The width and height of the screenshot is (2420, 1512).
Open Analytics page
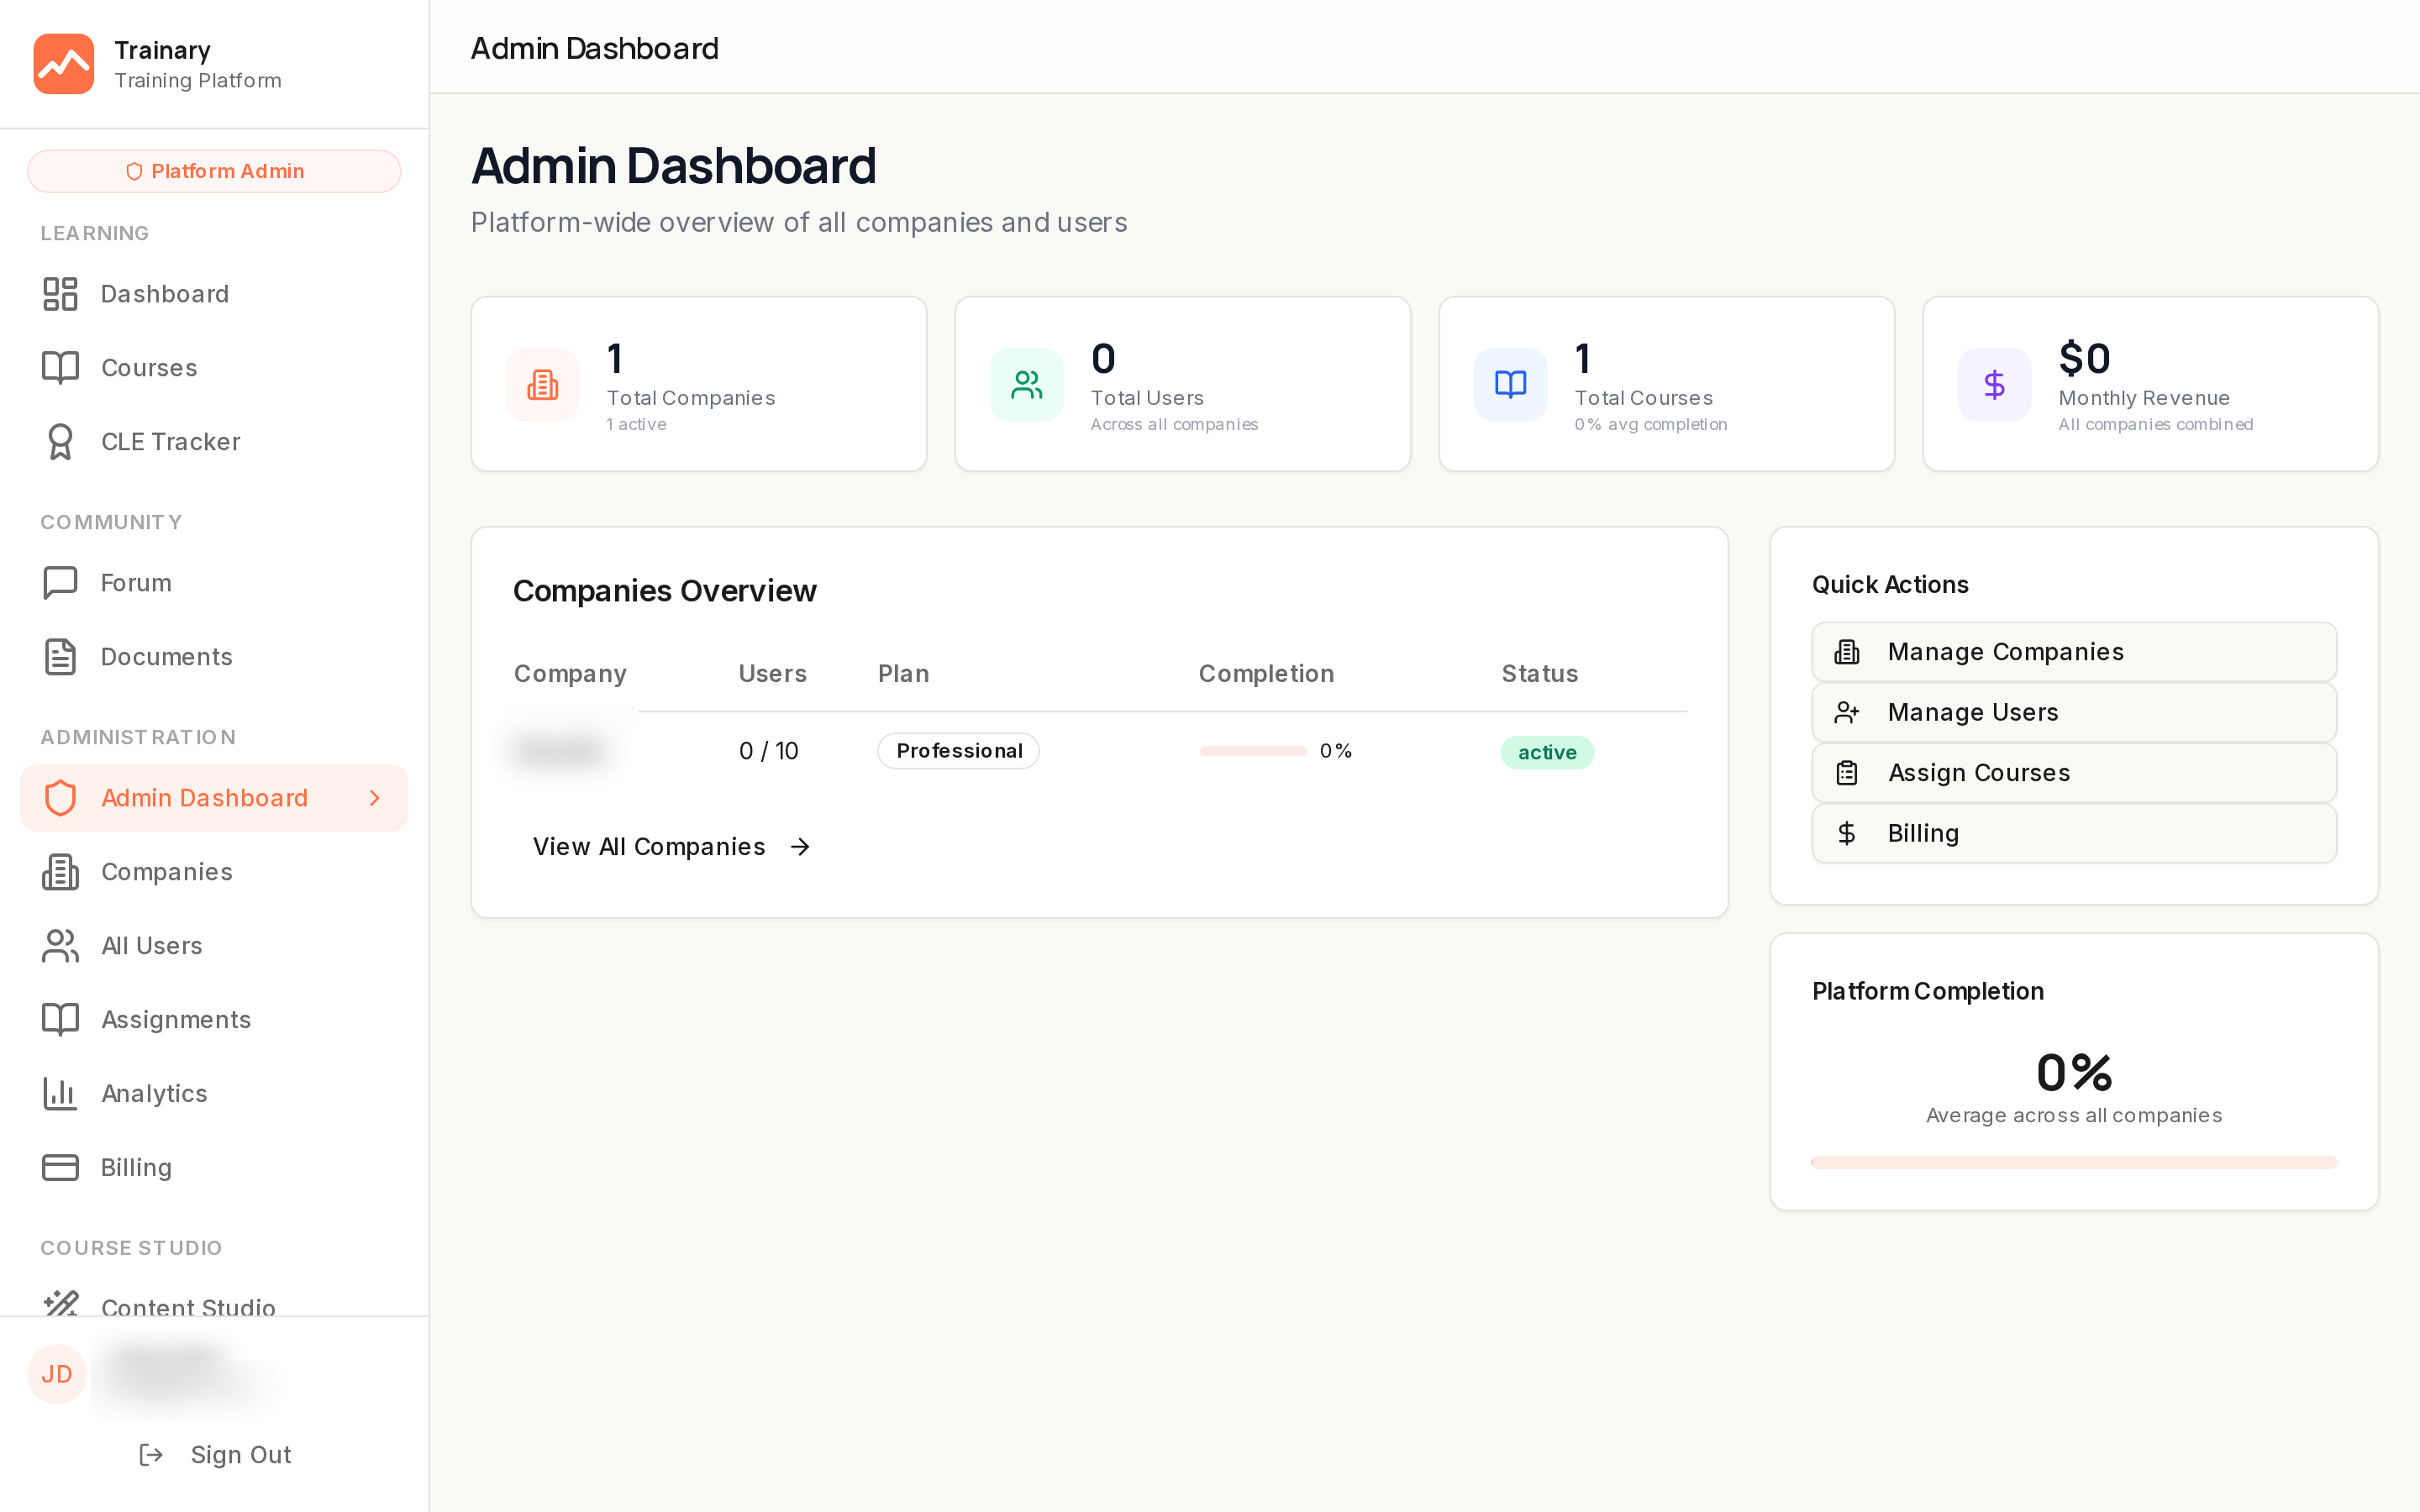click(214, 1094)
